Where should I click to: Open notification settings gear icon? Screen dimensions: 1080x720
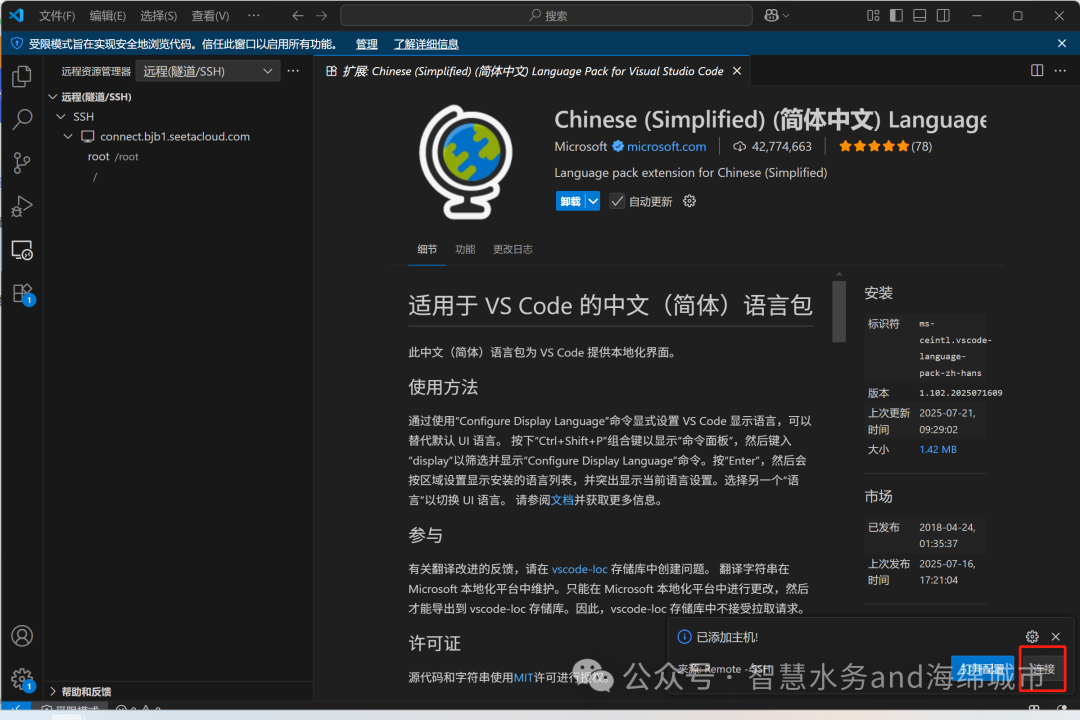tap(1032, 637)
